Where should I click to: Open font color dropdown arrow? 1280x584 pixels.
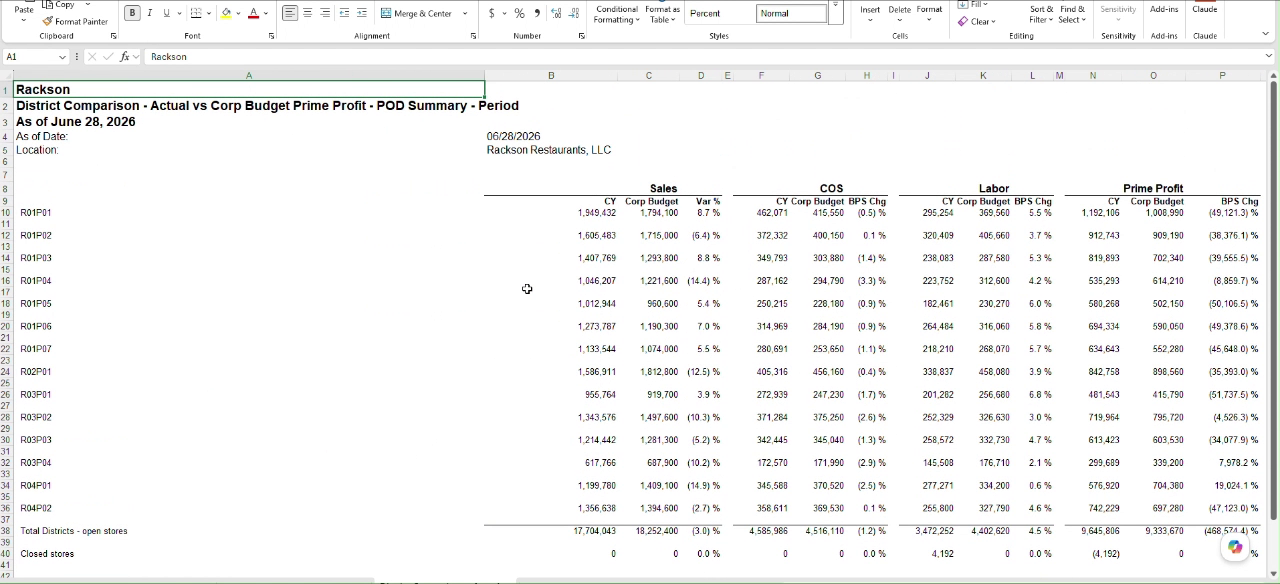266,13
